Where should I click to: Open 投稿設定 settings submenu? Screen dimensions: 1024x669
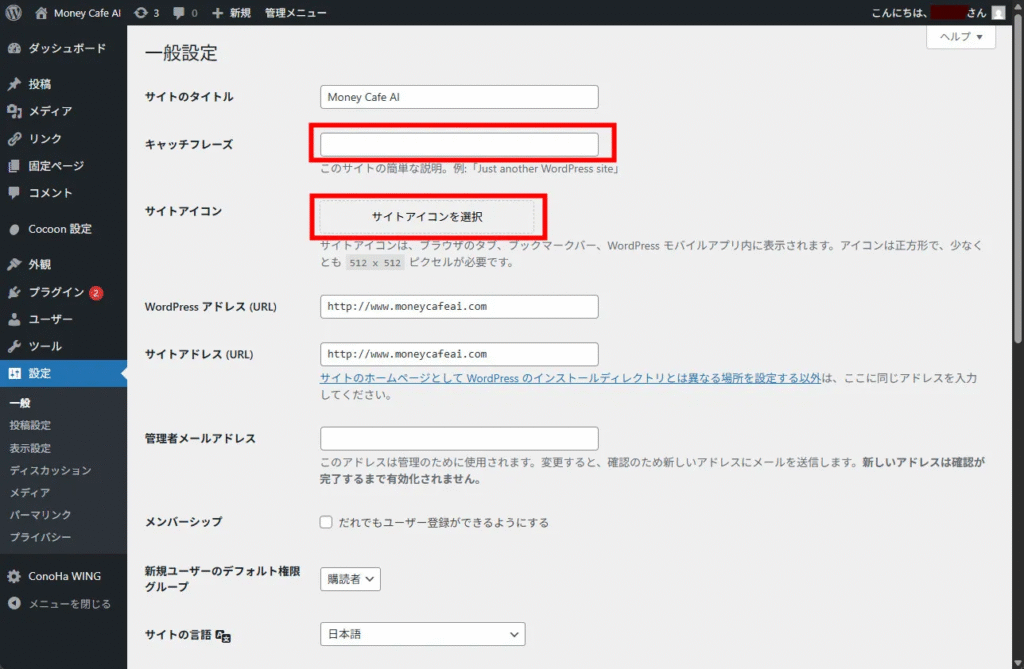(30, 425)
